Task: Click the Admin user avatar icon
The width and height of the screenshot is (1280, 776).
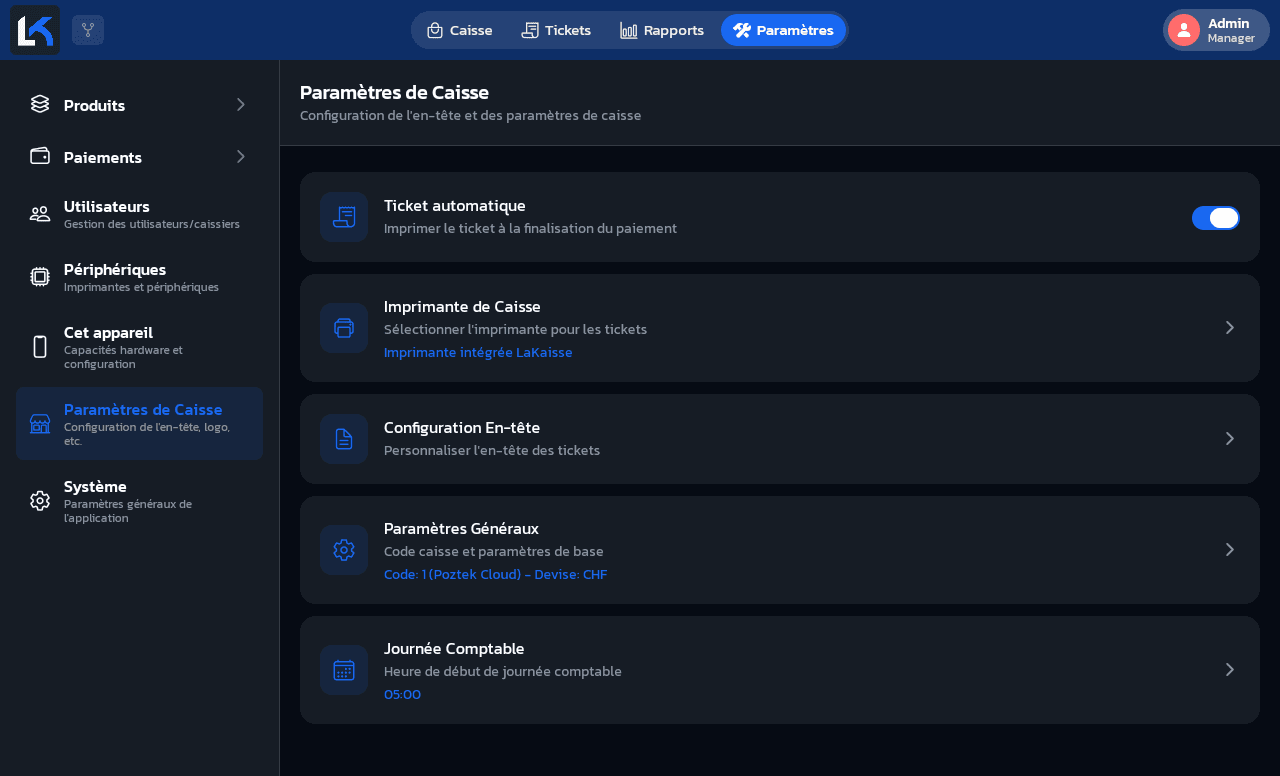Action: 1184,30
